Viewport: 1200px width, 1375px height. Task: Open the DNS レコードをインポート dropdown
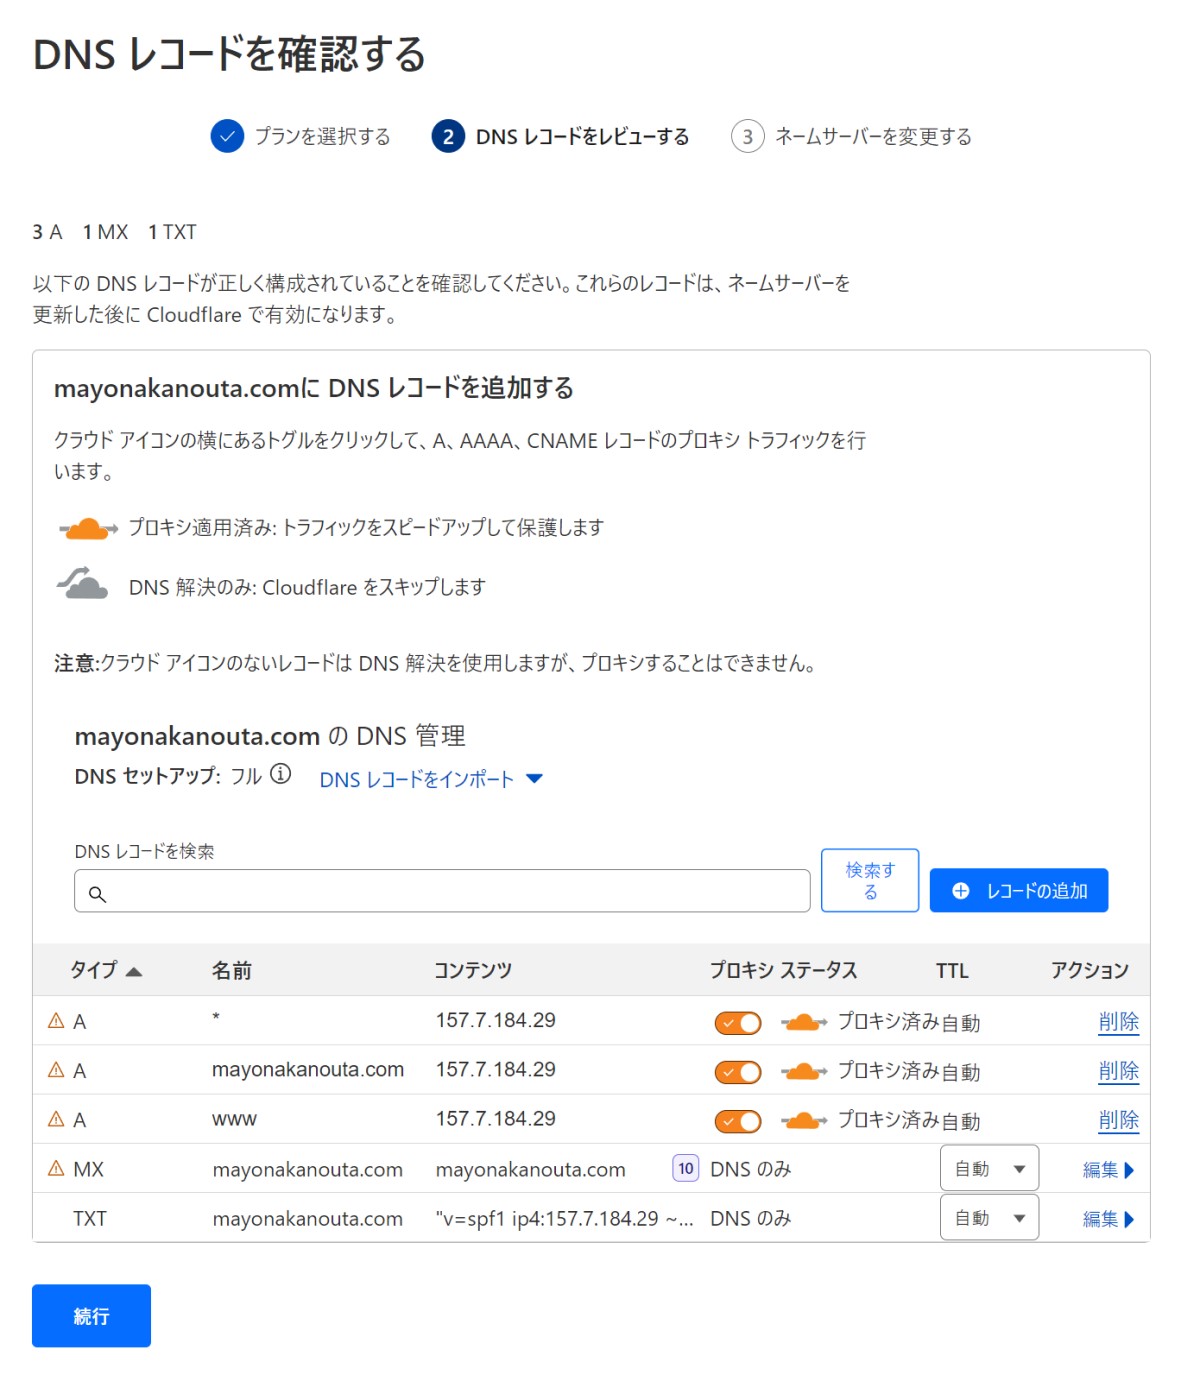click(x=431, y=779)
